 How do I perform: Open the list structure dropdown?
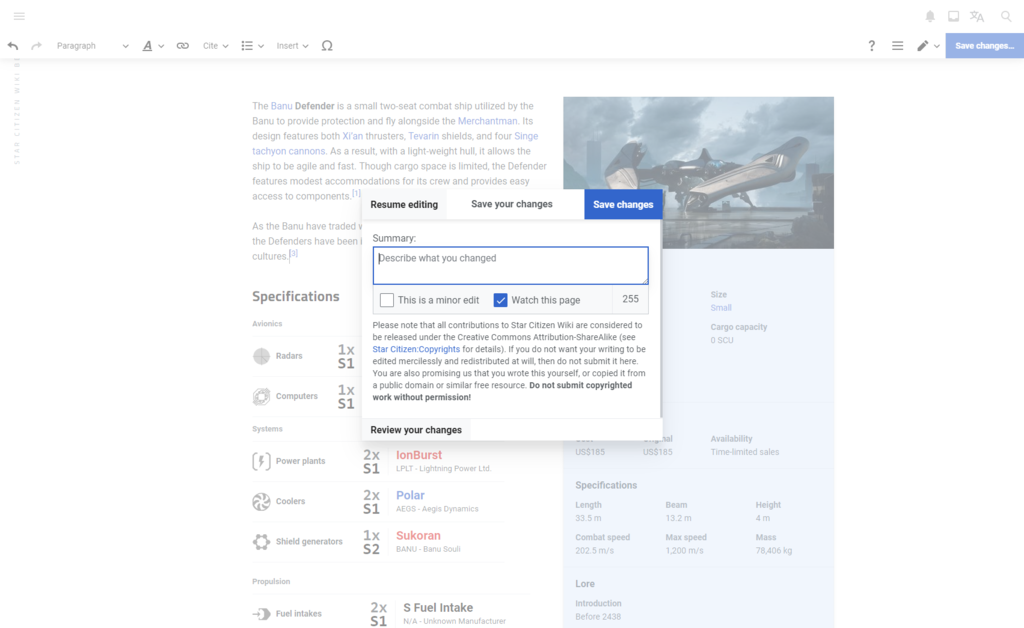tap(252, 46)
